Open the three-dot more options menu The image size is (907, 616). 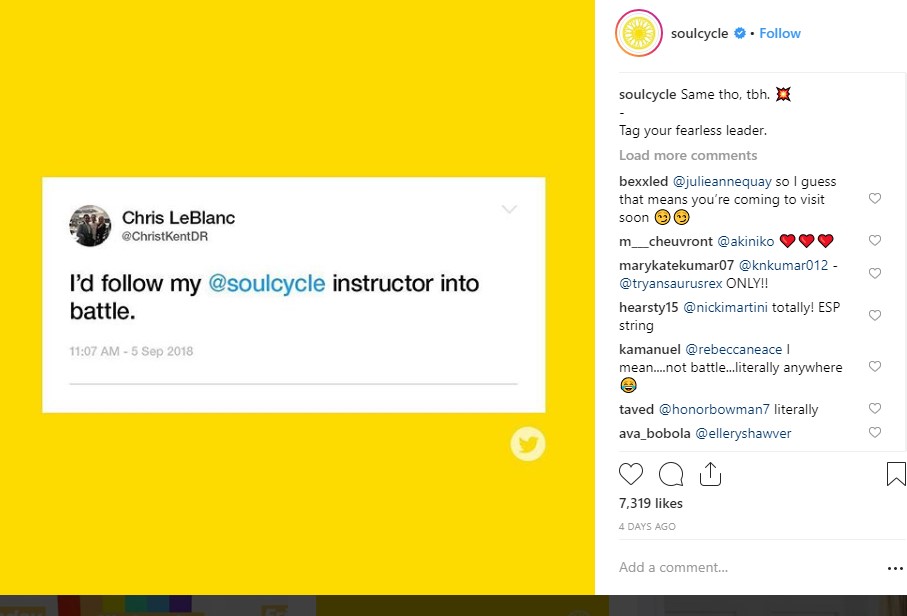coord(895,568)
